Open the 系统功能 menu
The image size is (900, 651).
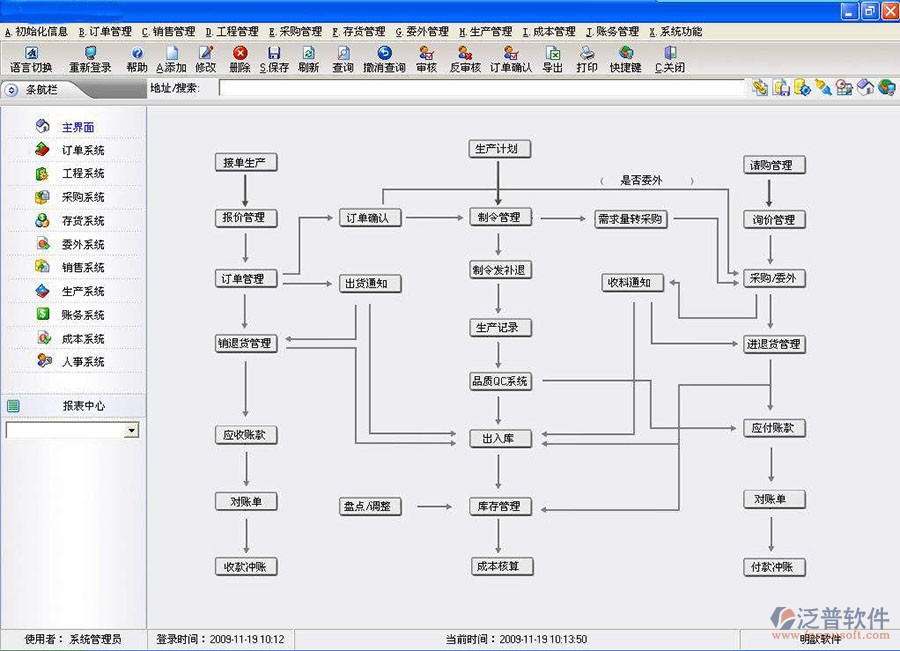point(675,32)
